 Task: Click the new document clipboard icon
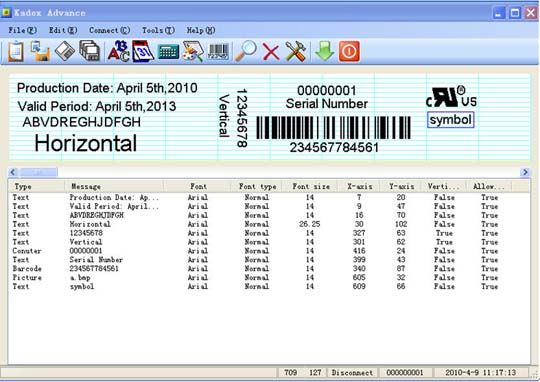pyautogui.click(x=16, y=52)
